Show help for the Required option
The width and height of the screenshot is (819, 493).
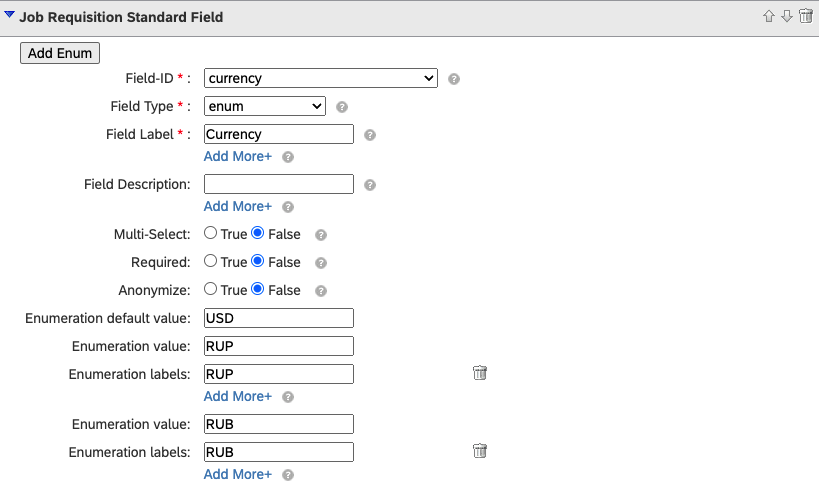tap(321, 263)
